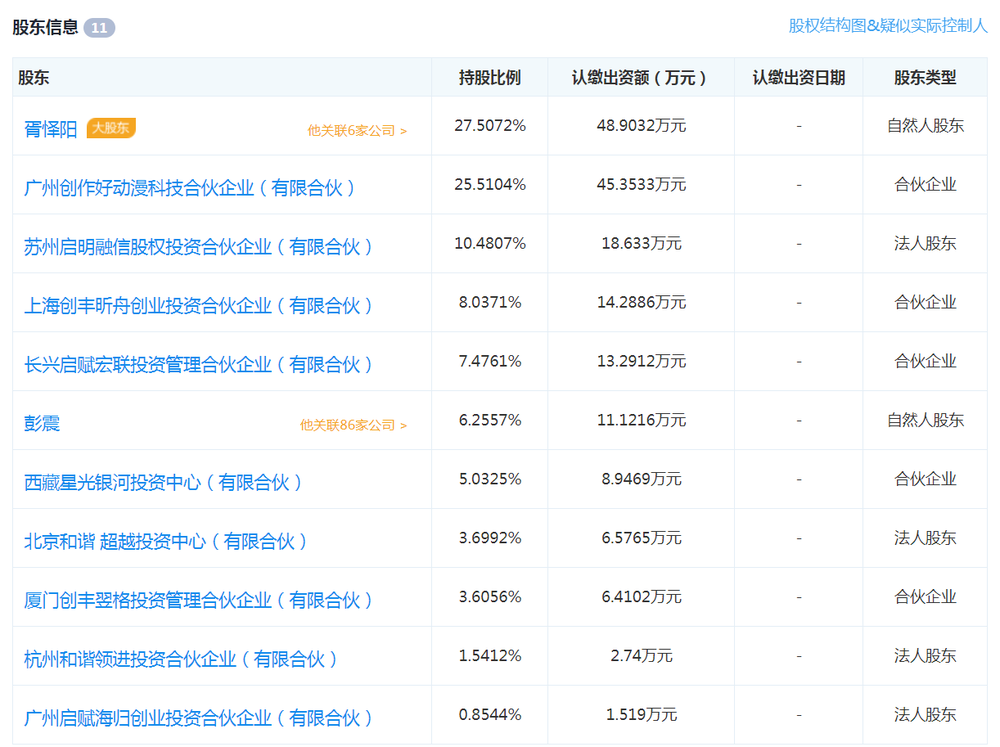Open 北京和谐 超越投资中心 link
Viewport: 1000px width, 747px height.
tap(165, 542)
